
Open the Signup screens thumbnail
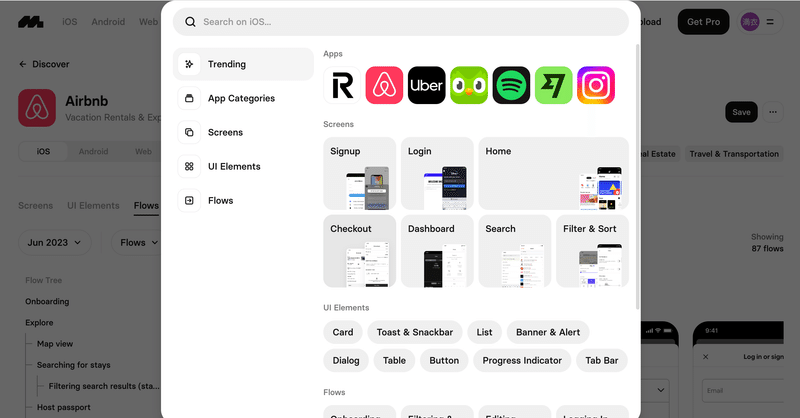point(360,174)
